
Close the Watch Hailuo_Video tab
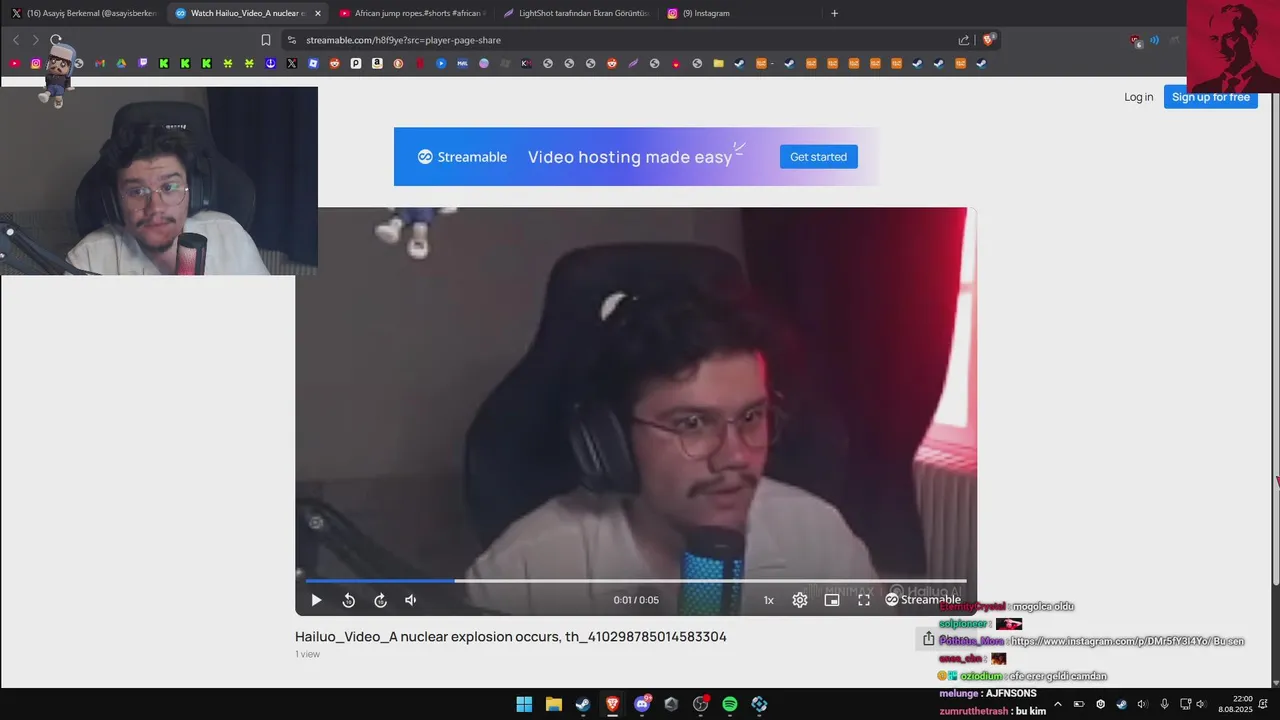pyautogui.click(x=318, y=13)
